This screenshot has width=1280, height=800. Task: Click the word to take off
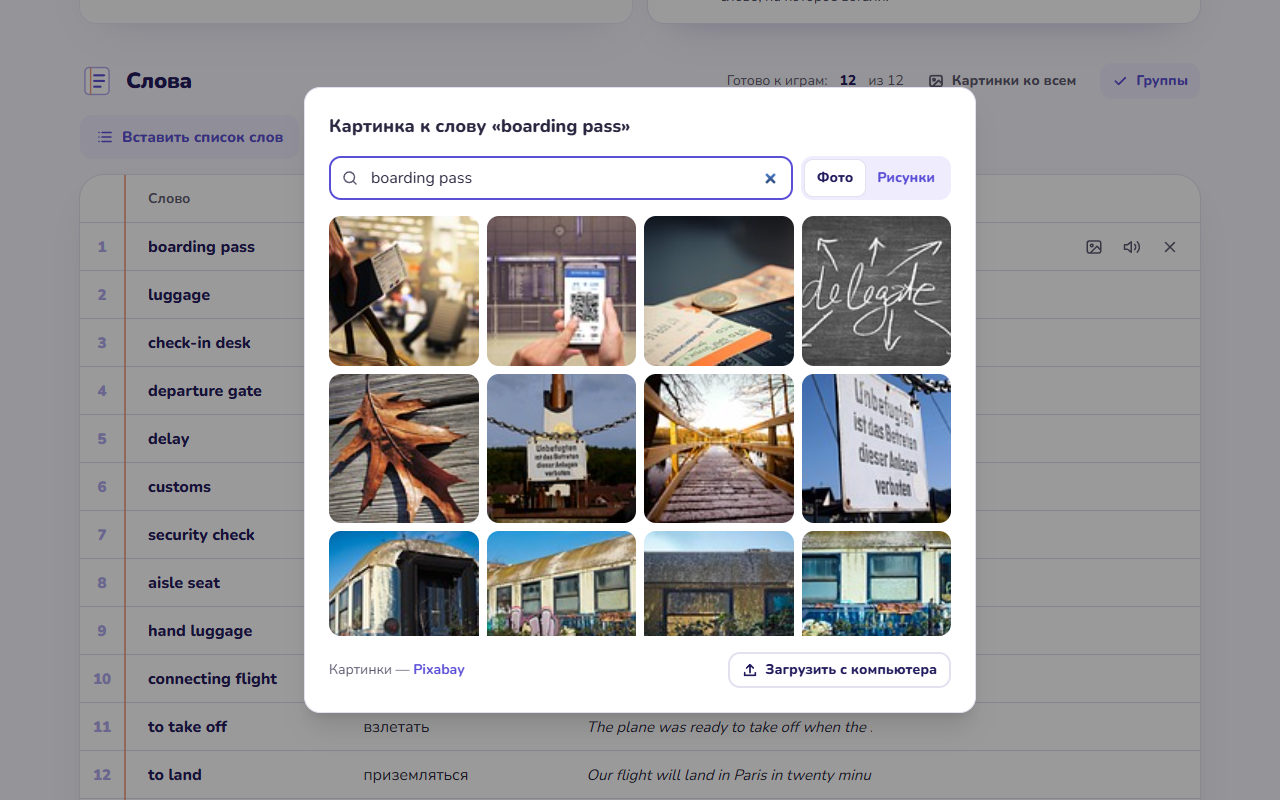point(187,727)
